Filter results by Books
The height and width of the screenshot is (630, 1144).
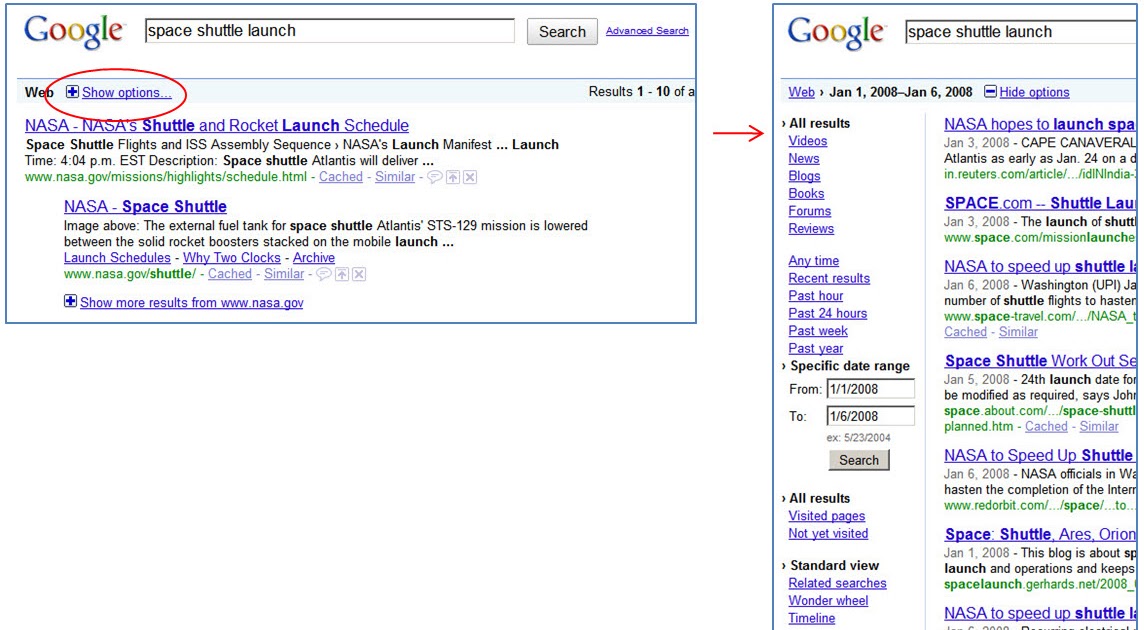click(x=806, y=193)
